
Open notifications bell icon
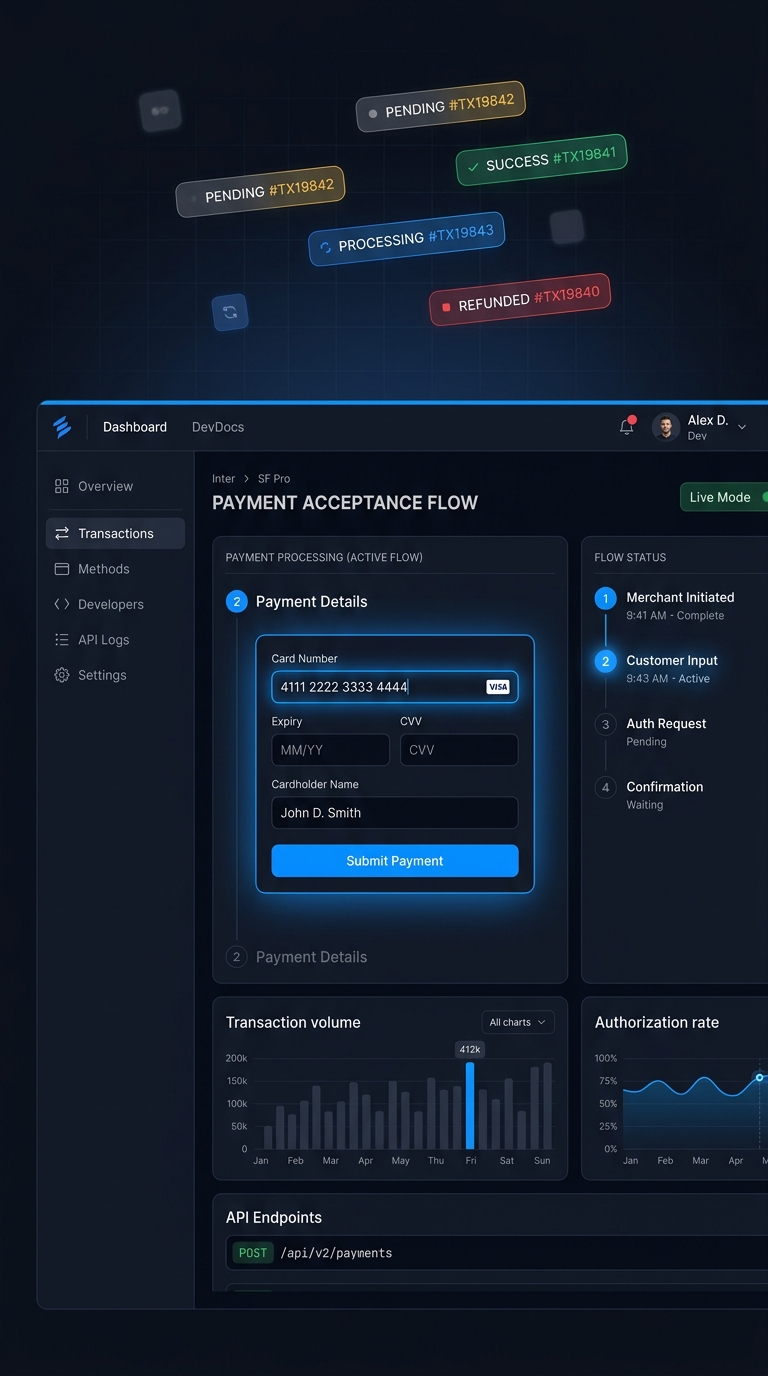point(627,426)
